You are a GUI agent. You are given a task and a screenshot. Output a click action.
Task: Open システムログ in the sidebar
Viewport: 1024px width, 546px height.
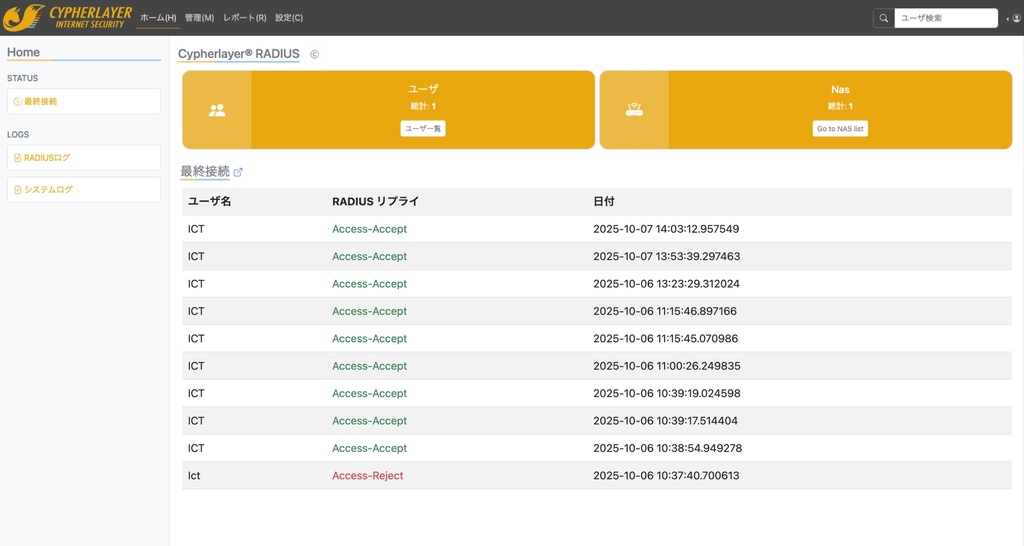48,190
